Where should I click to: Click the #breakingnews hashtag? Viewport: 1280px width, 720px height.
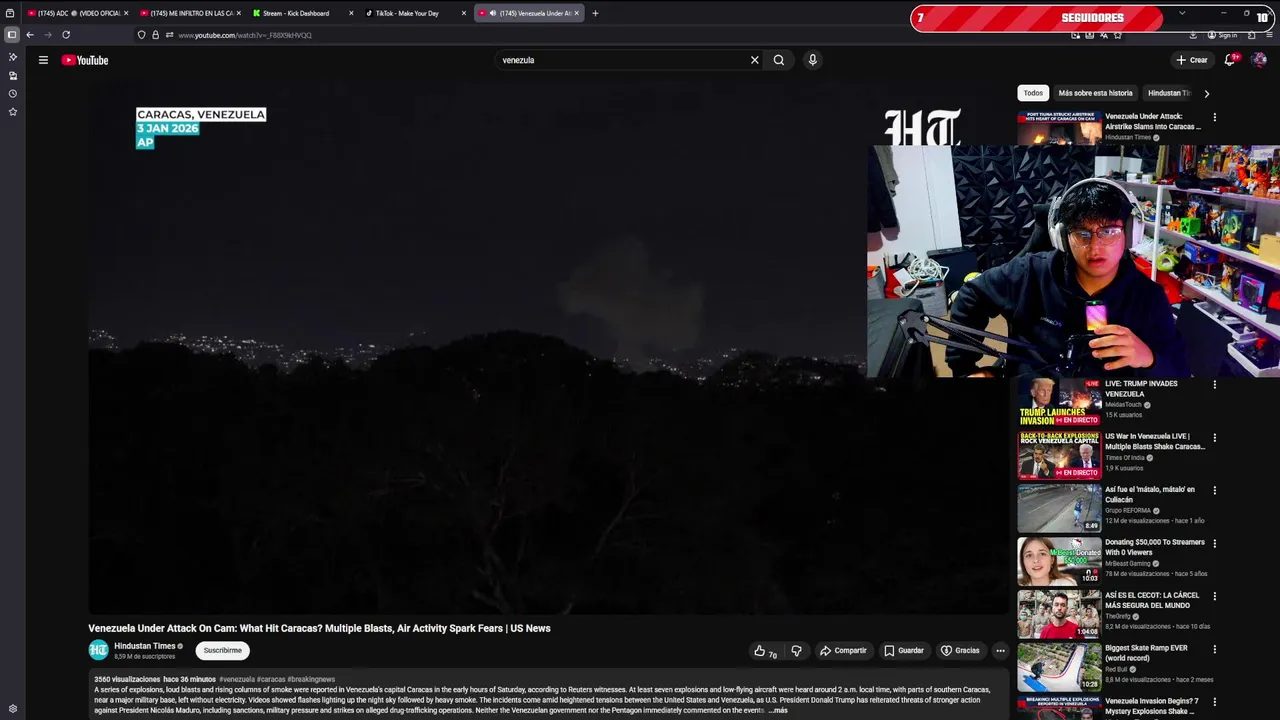click(311, 680)
